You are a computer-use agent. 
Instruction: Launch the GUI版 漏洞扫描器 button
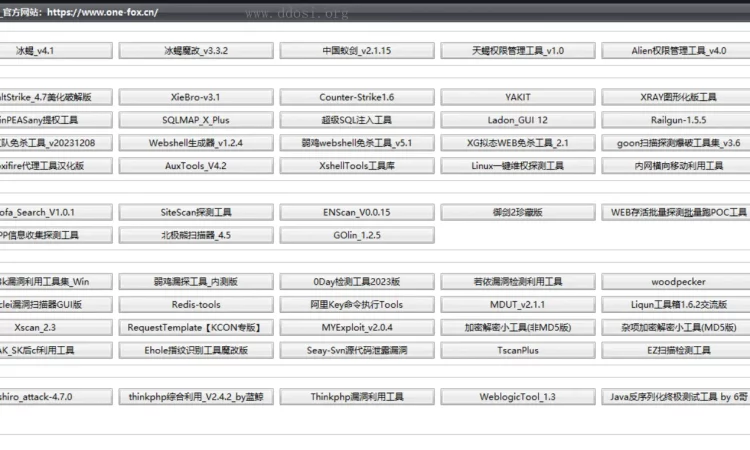(56, 305)
